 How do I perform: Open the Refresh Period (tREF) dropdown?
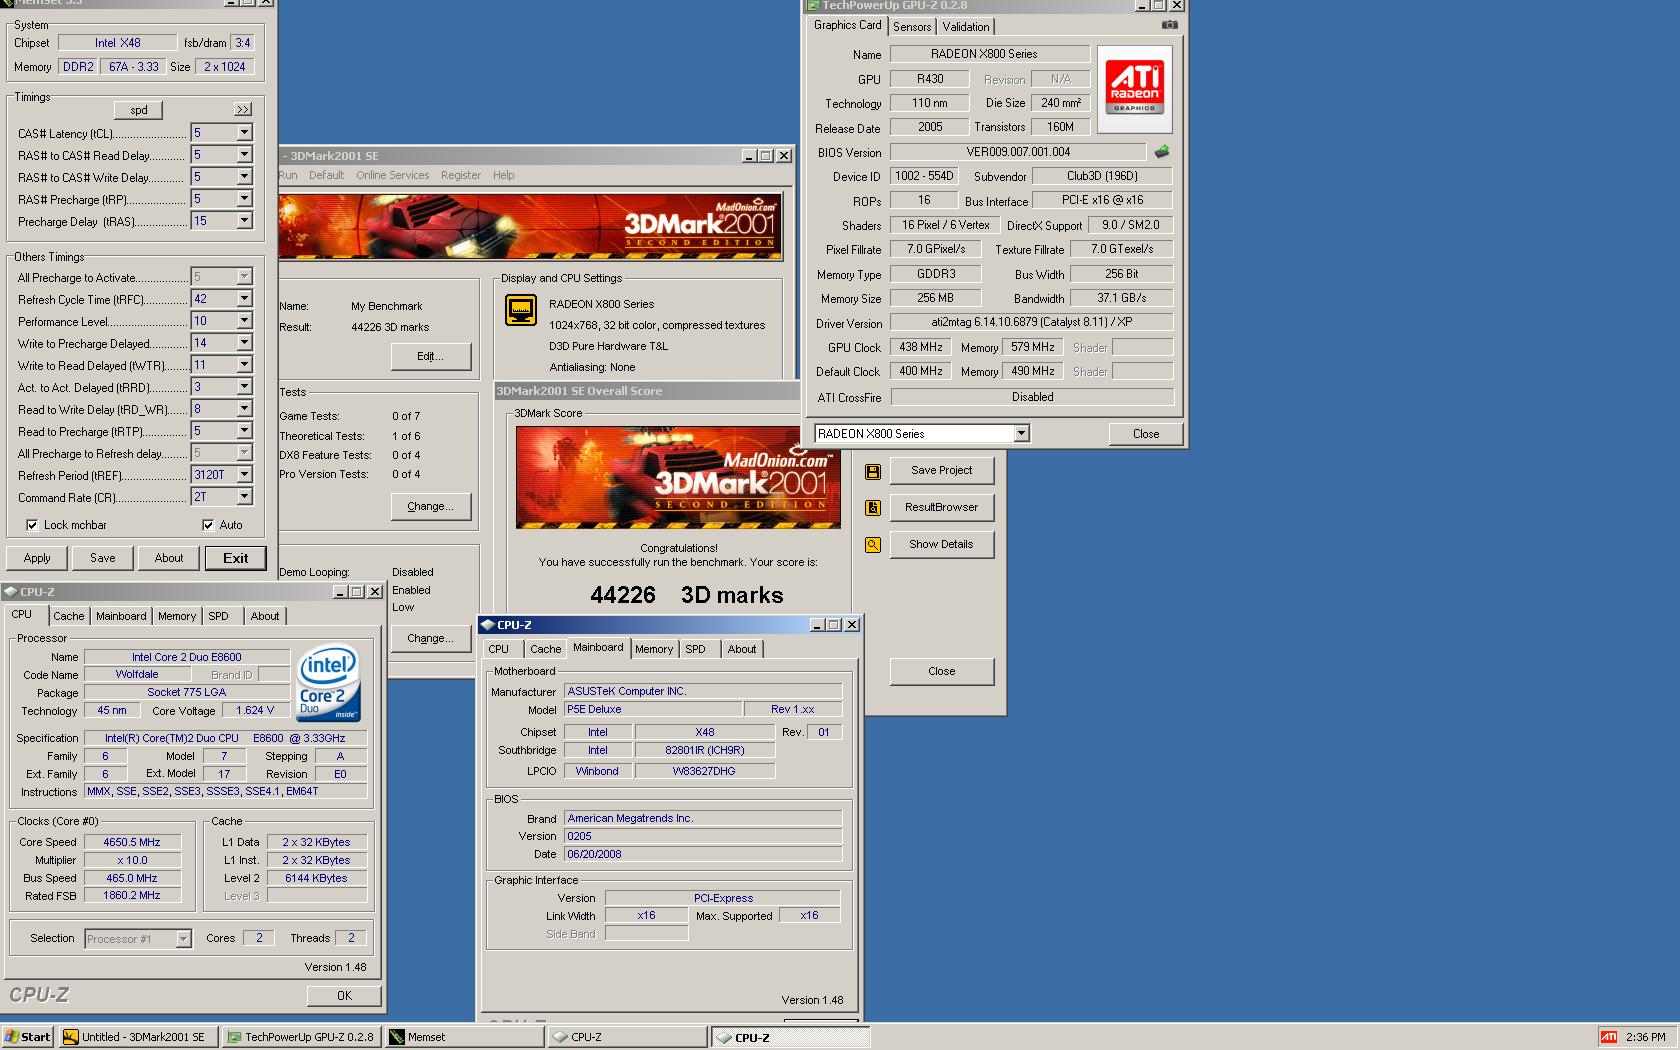click(x=244, y=475)
